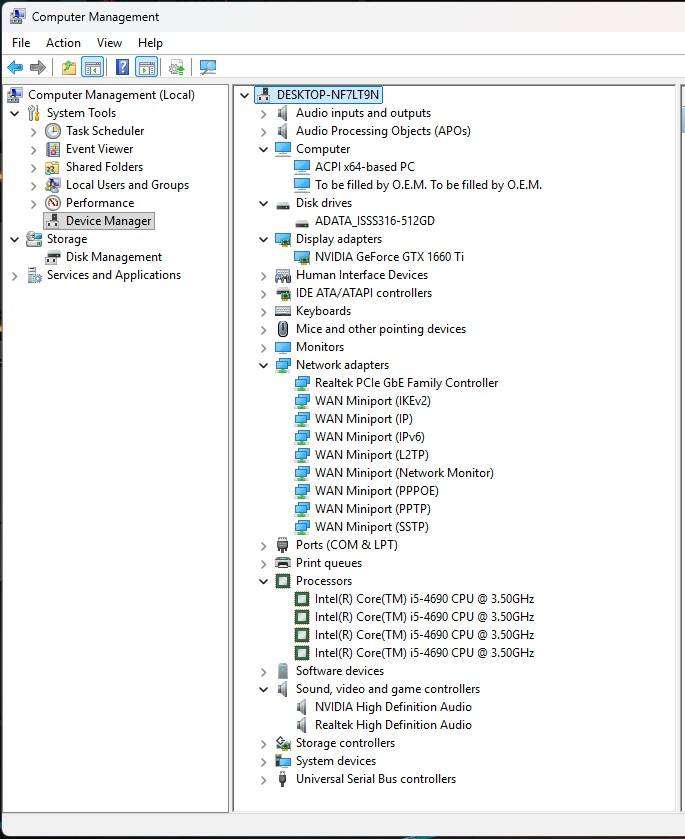Image resolution: width=685 pixels, height=839 pixels.
Task: Click the Mice and other pointing devices icon
Action: click(283, 329)
